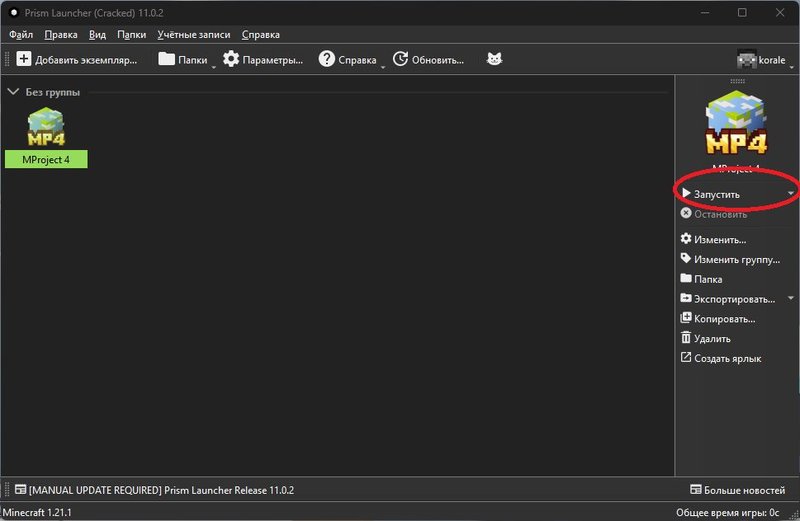Click the Minecraft 1.21.1 status text
The image size is (800, 521).
pos(37,512)
